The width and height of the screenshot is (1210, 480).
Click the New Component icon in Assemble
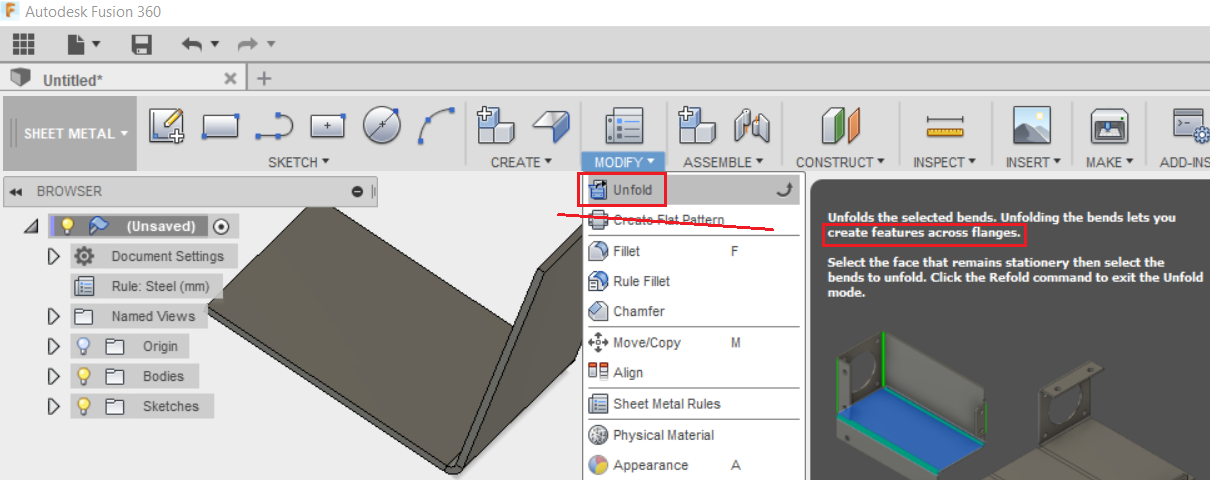pyautogui.click(x=697, y=125)
